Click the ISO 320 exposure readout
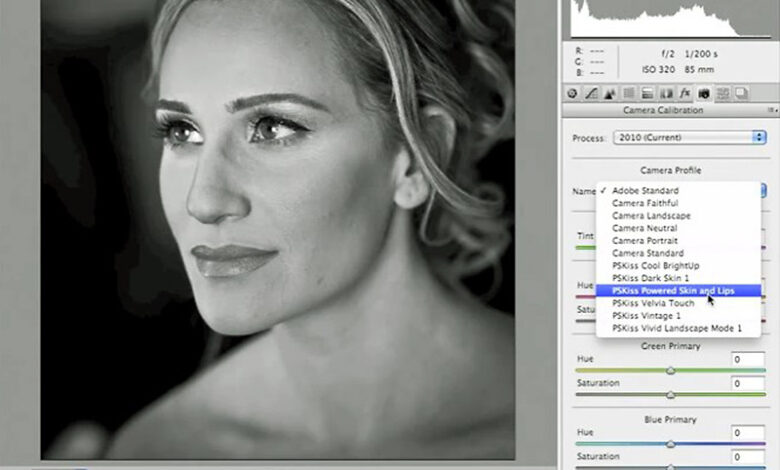Image resolution: width=780 pixels, height=470 pixels. (x=658, y=70)
